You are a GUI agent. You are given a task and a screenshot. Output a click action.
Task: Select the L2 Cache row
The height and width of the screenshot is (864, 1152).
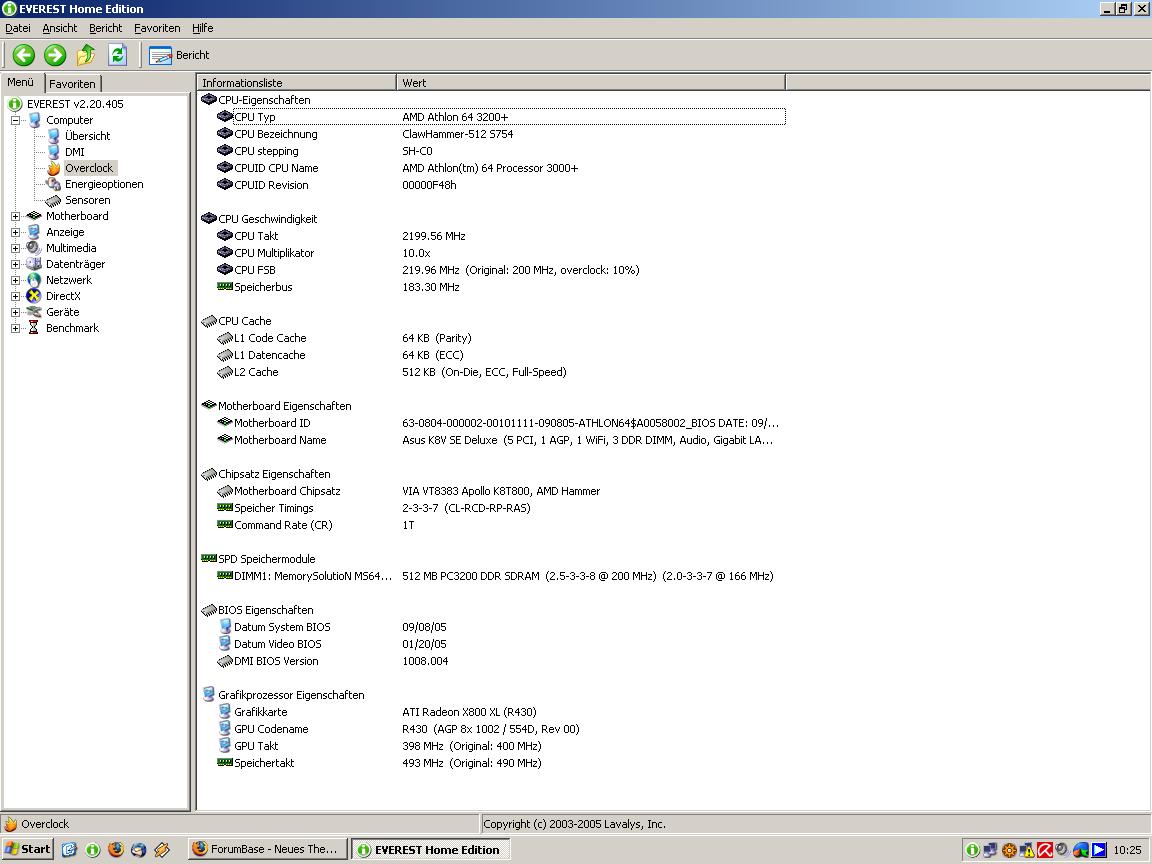click(501, 372)
